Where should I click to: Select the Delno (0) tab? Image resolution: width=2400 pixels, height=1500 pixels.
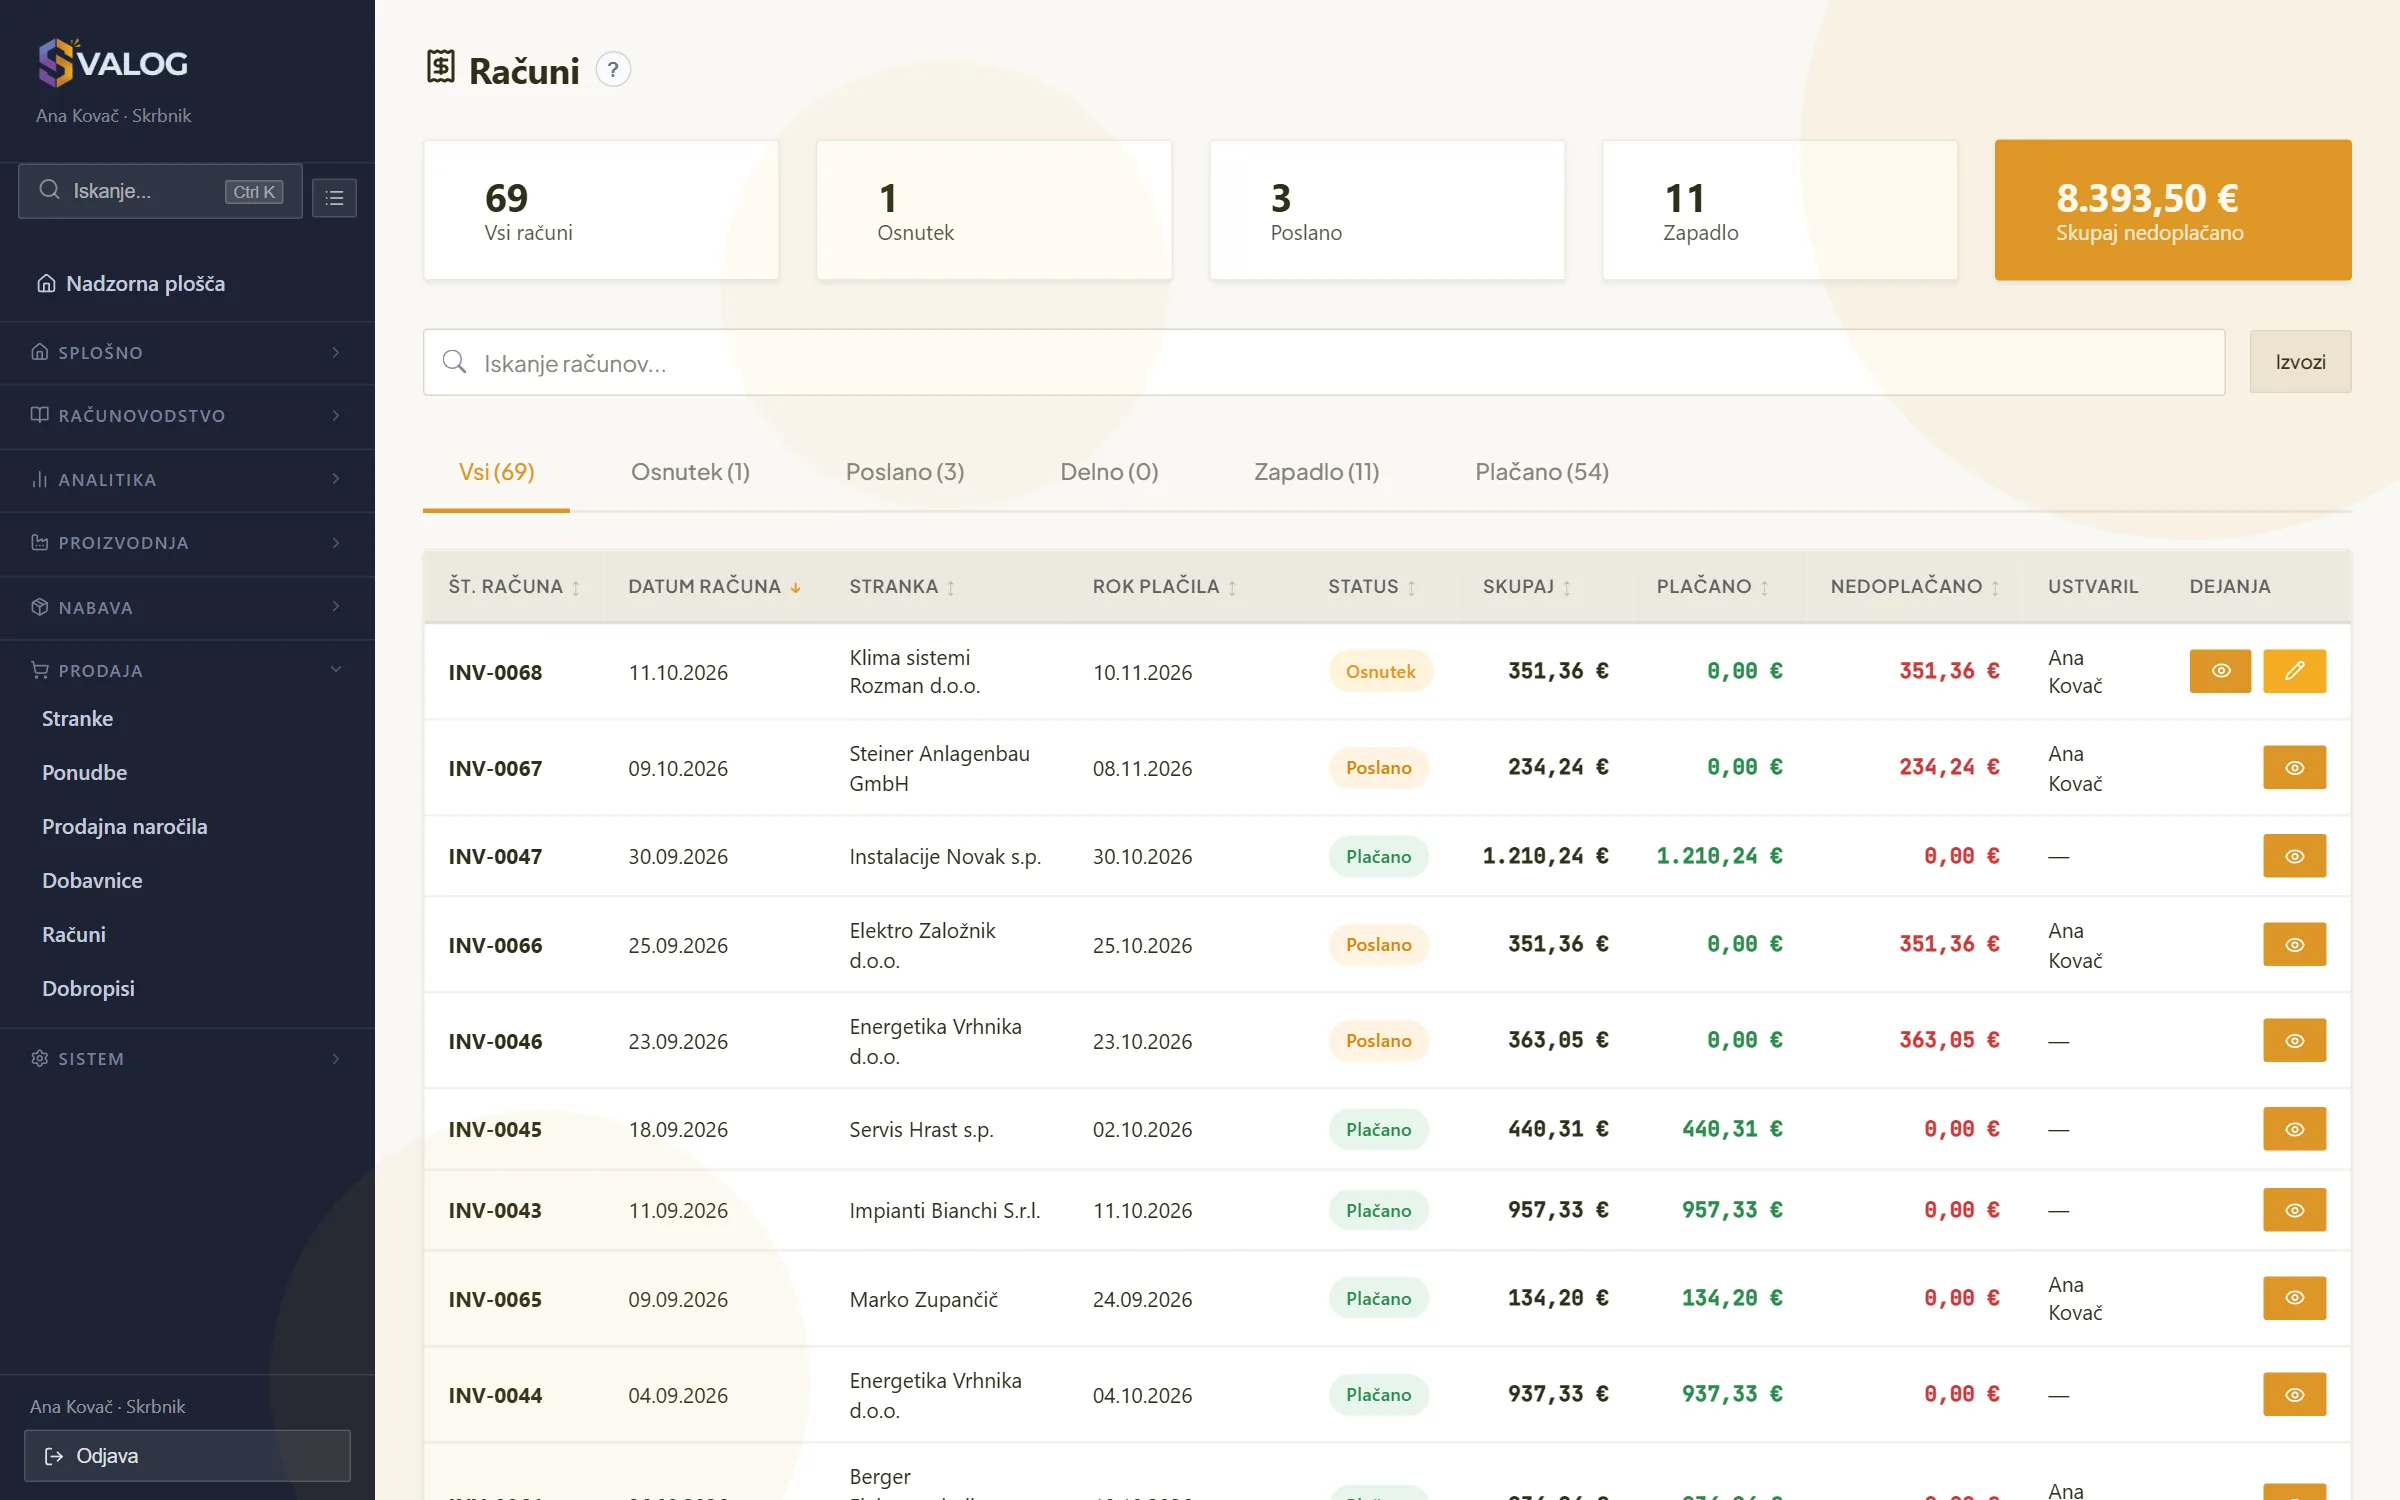(1109, 472)
